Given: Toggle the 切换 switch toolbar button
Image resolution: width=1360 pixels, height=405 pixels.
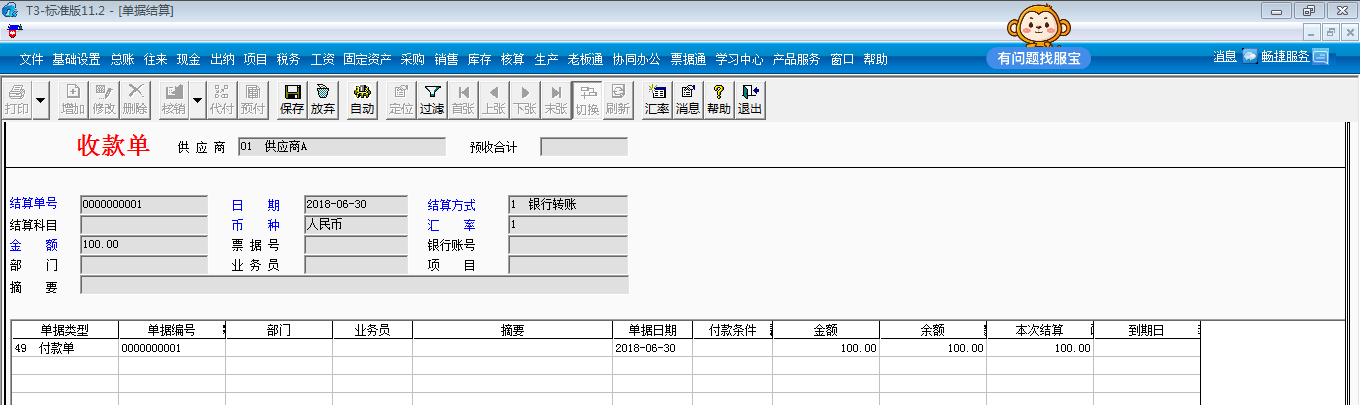Looking at the screenshot, I should click(x=587, y=100).
